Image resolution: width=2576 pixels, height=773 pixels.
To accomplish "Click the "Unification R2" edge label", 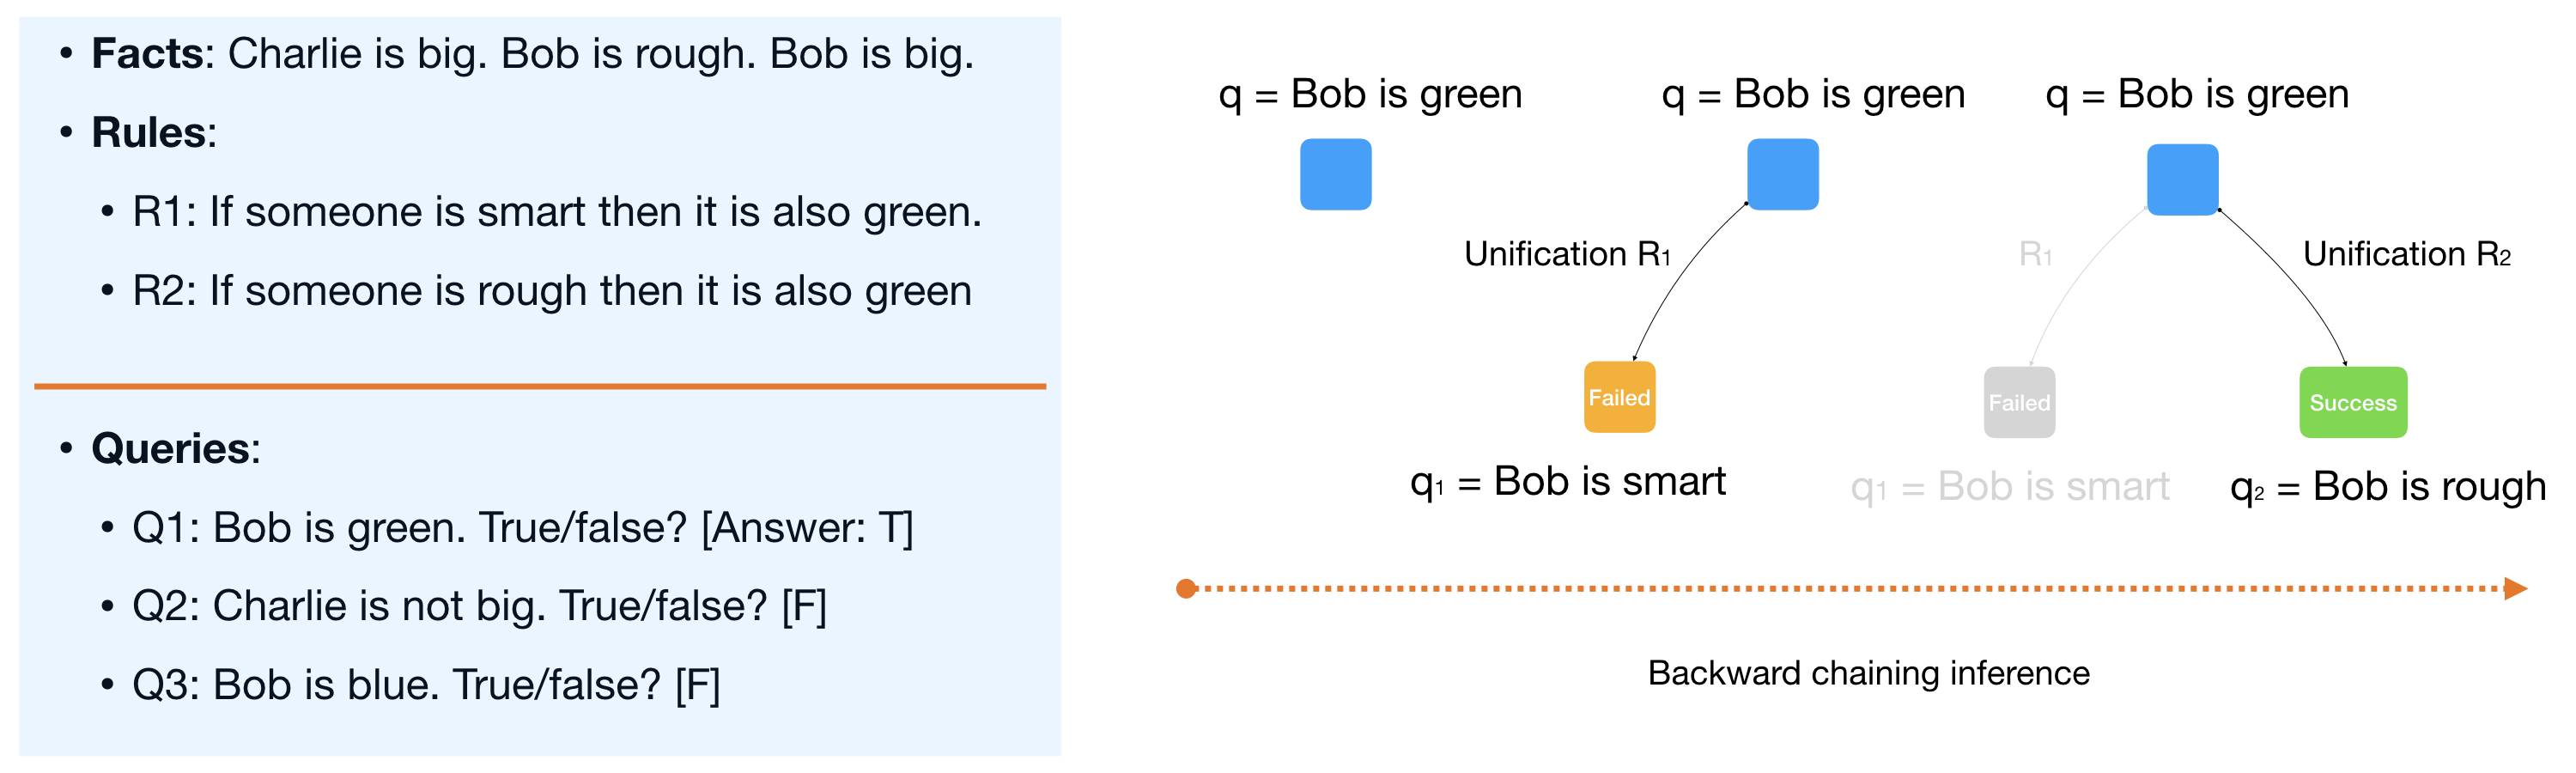I will [x=2406, y=254].
